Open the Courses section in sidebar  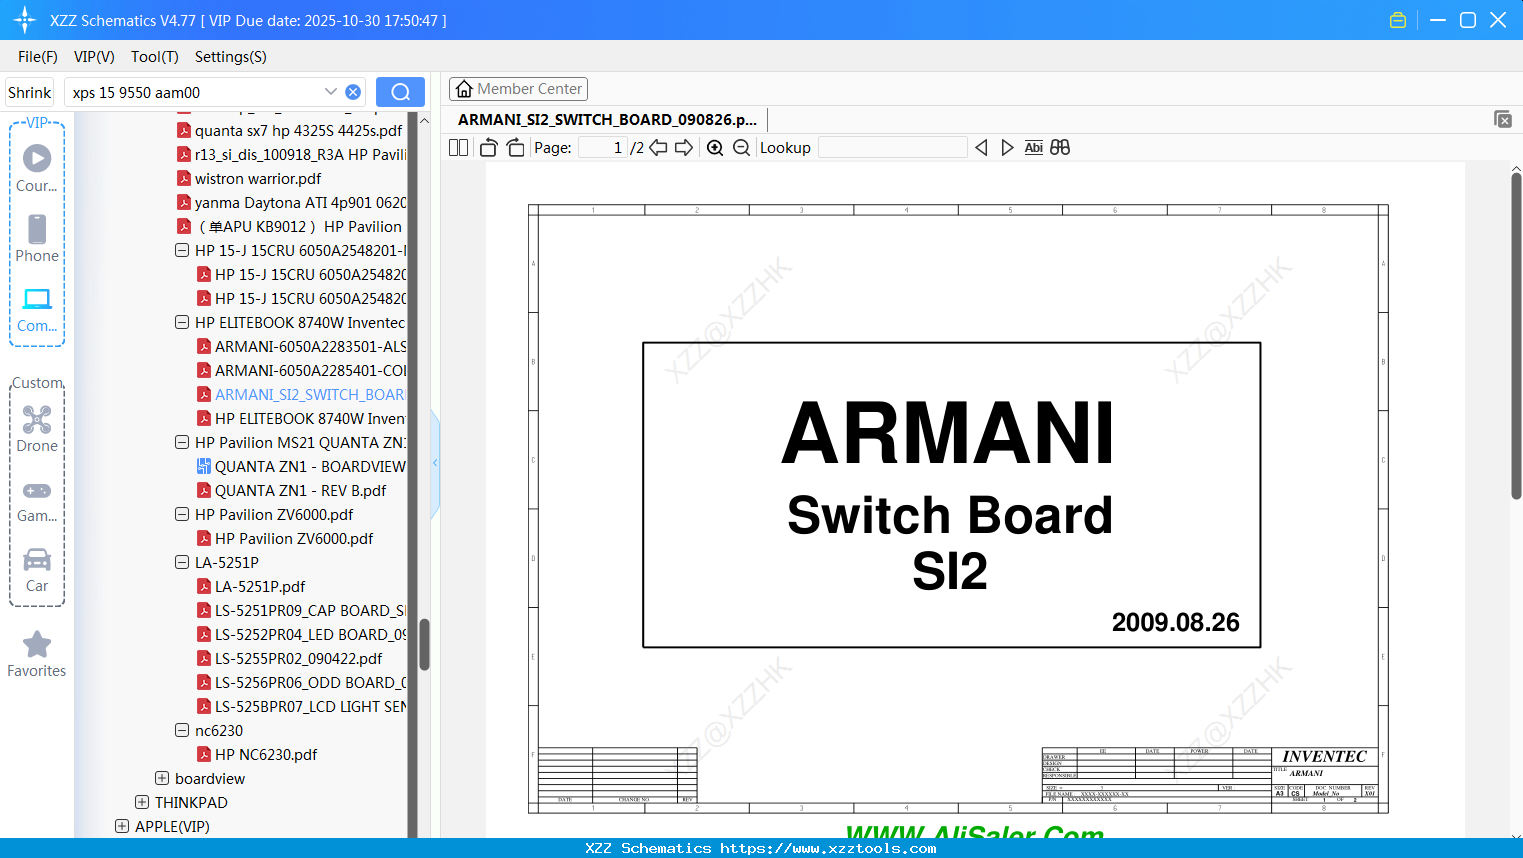point(37,168)
